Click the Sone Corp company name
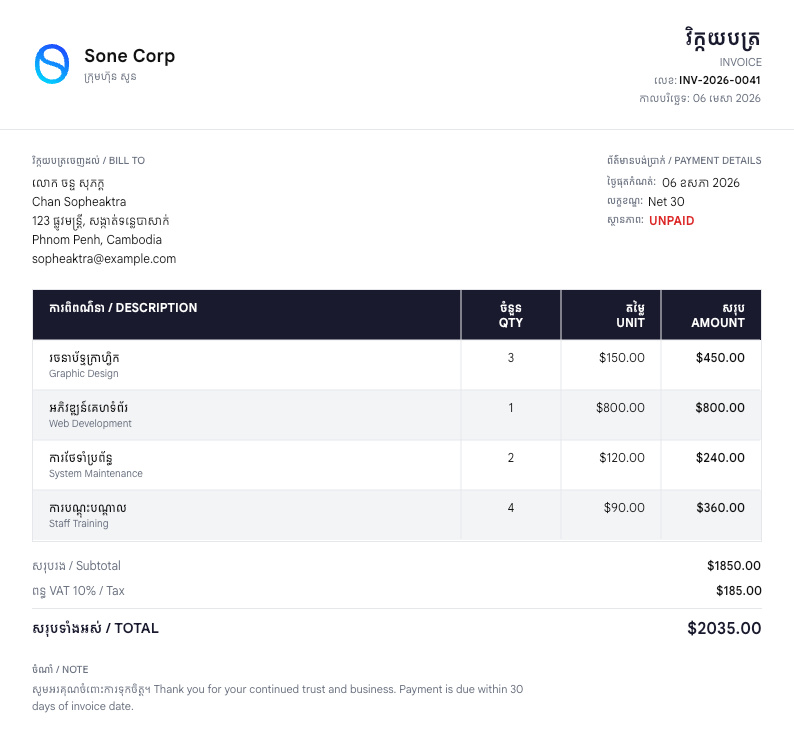The height and width of the screenshot is (746, 794). (129, 56)
